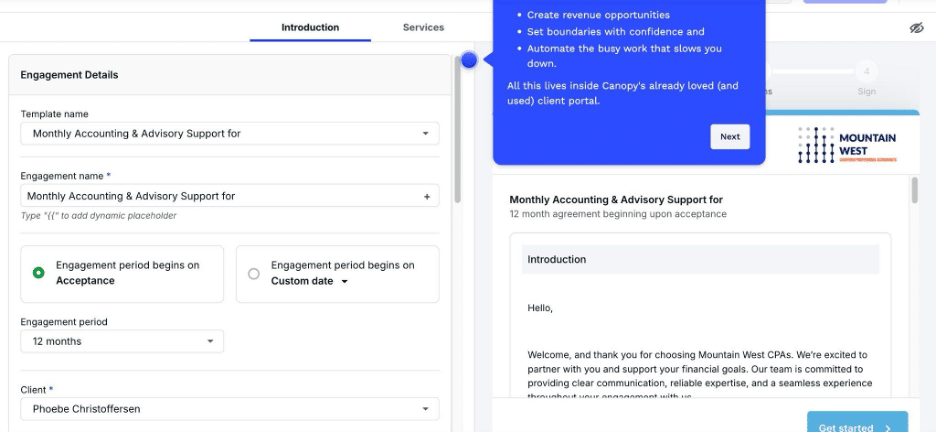Toggle preview visibility eye-slash icon

pyautogui.click(x=916, y=28)
